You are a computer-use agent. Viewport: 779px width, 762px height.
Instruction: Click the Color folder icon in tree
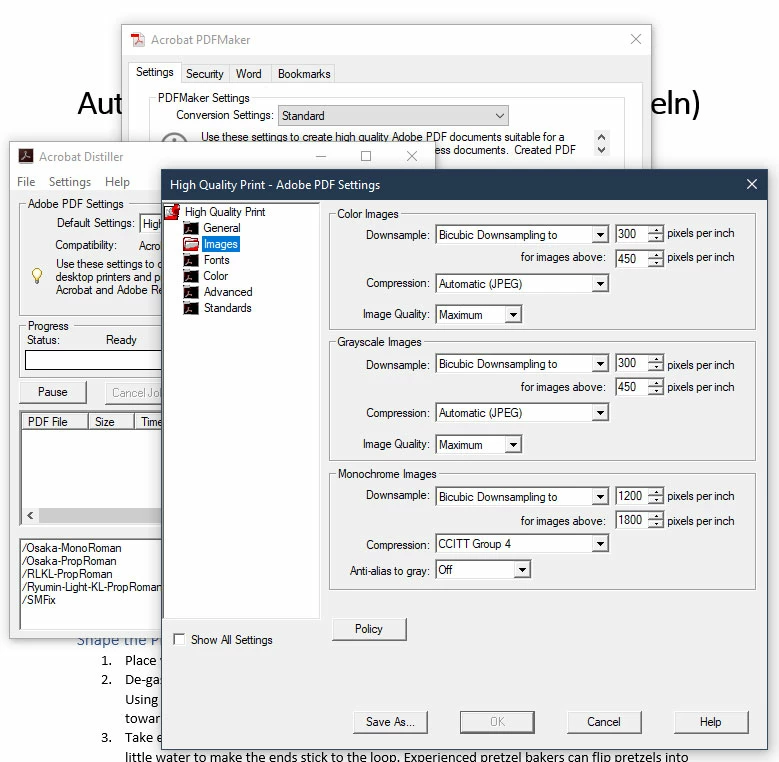(191, 276)
